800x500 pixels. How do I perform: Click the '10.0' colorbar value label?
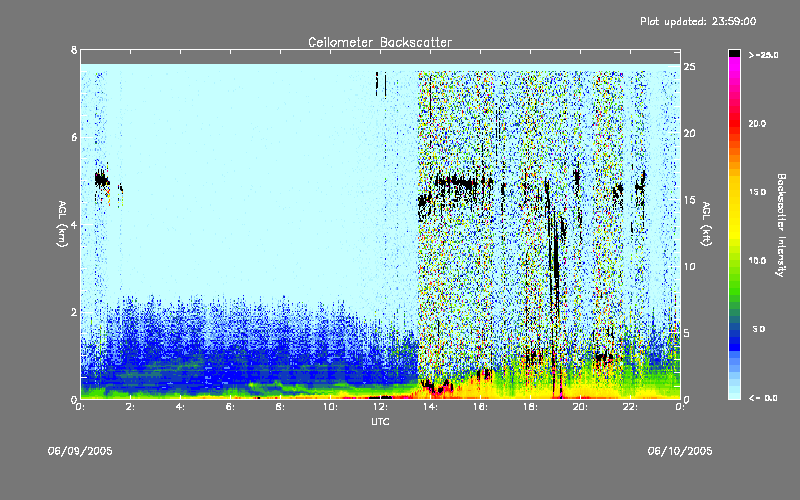(x=757, y=260)
